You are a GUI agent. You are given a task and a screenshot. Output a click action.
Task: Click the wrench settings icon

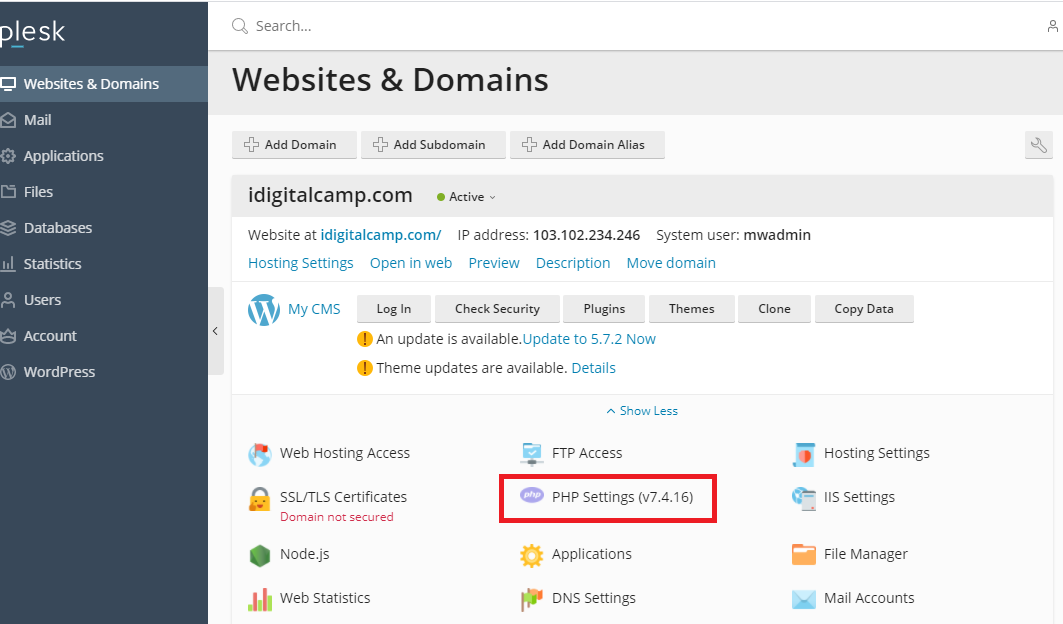click(1039, 145)
